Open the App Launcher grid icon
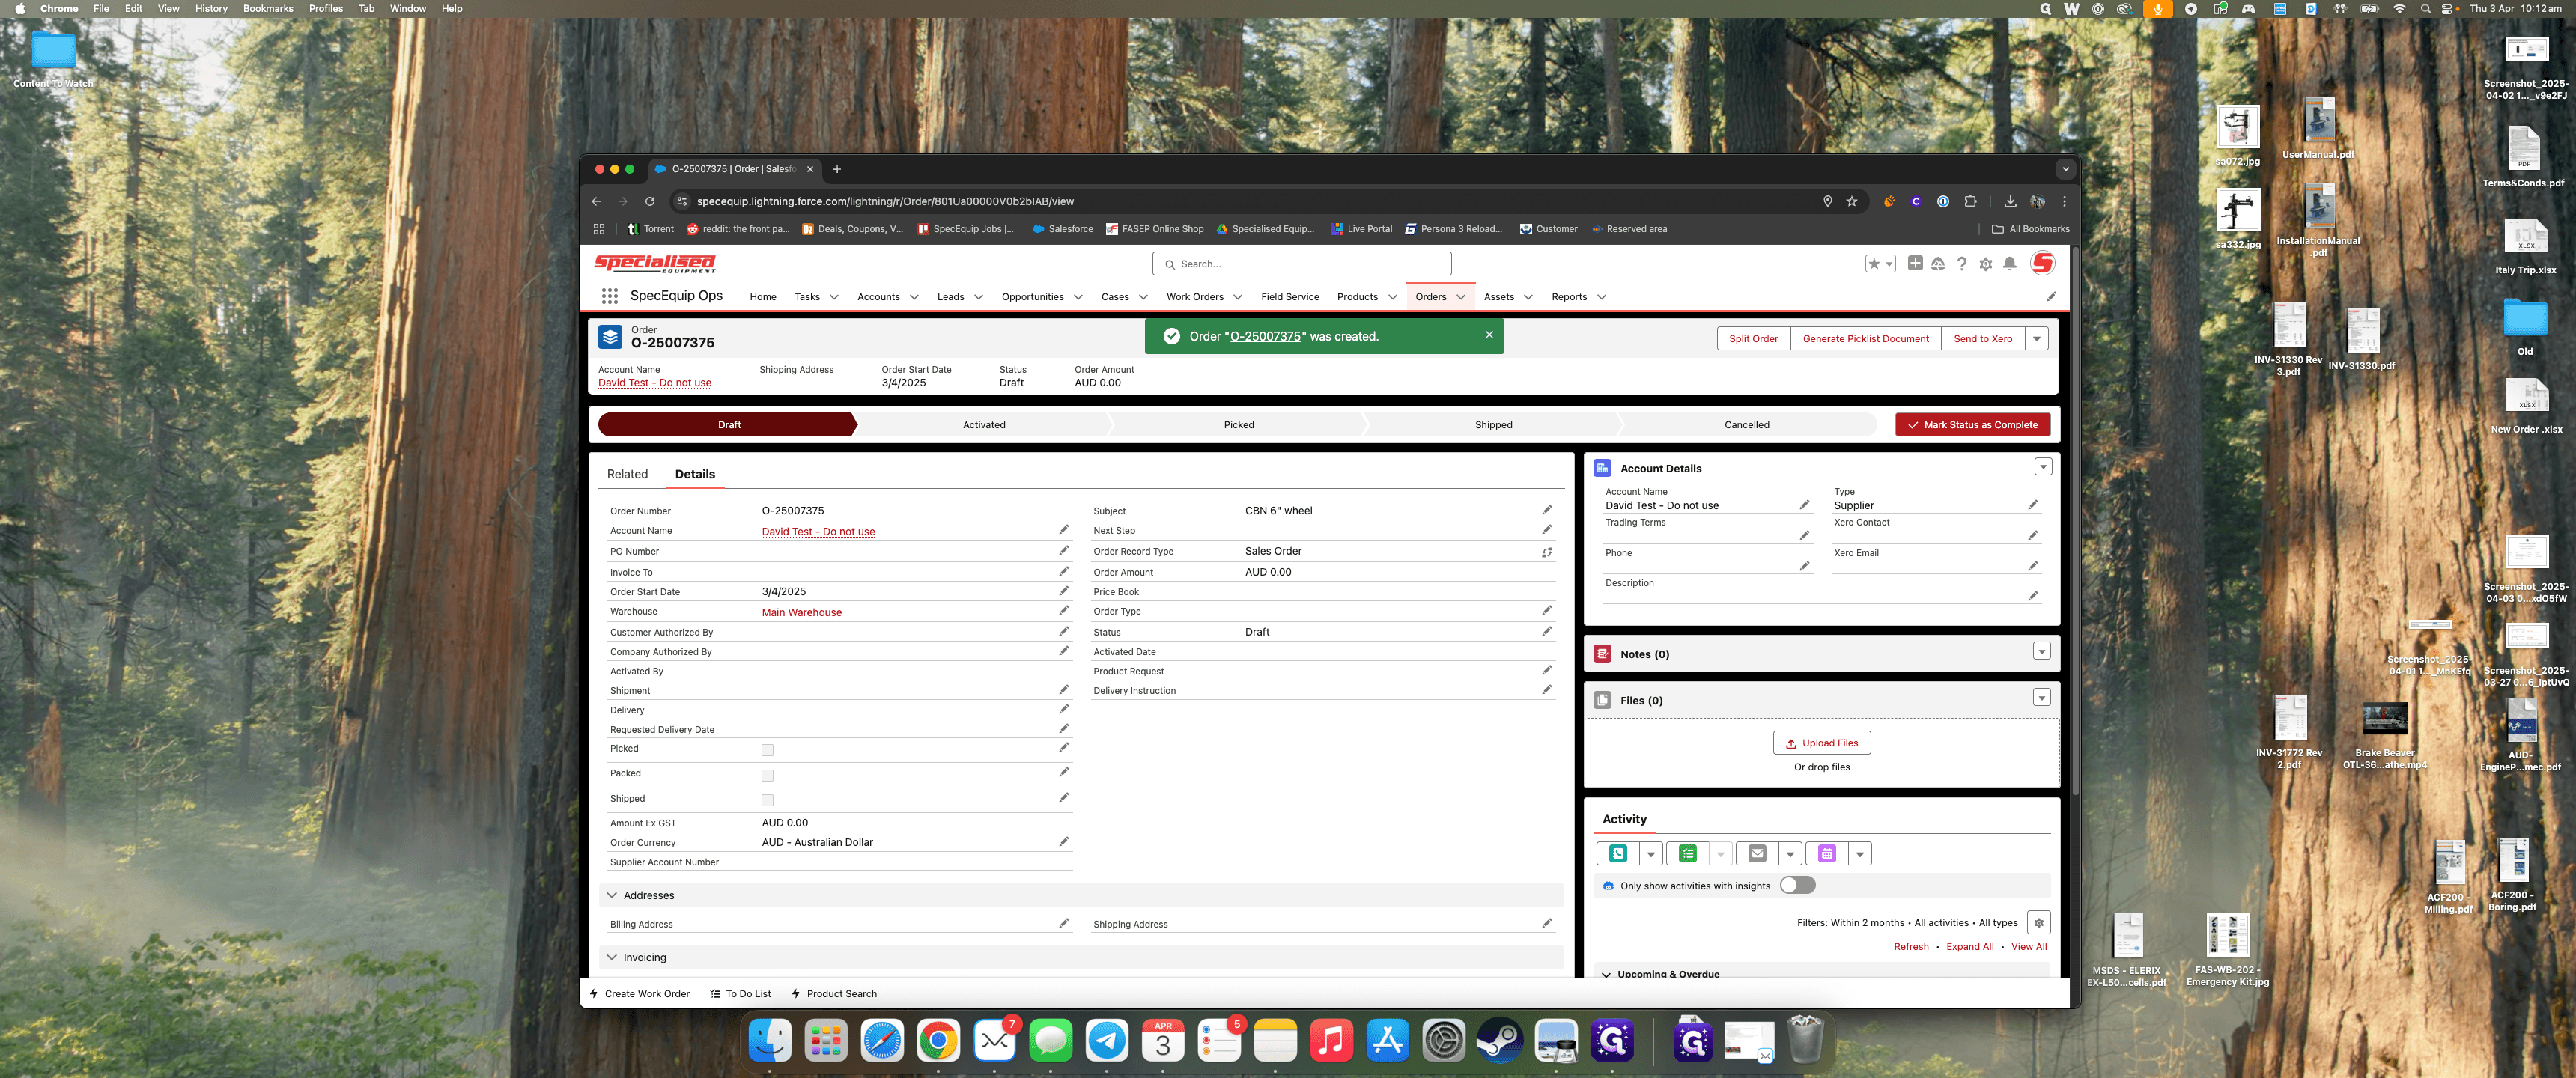The image size is (2576, 1078). (x=609, y=296)
